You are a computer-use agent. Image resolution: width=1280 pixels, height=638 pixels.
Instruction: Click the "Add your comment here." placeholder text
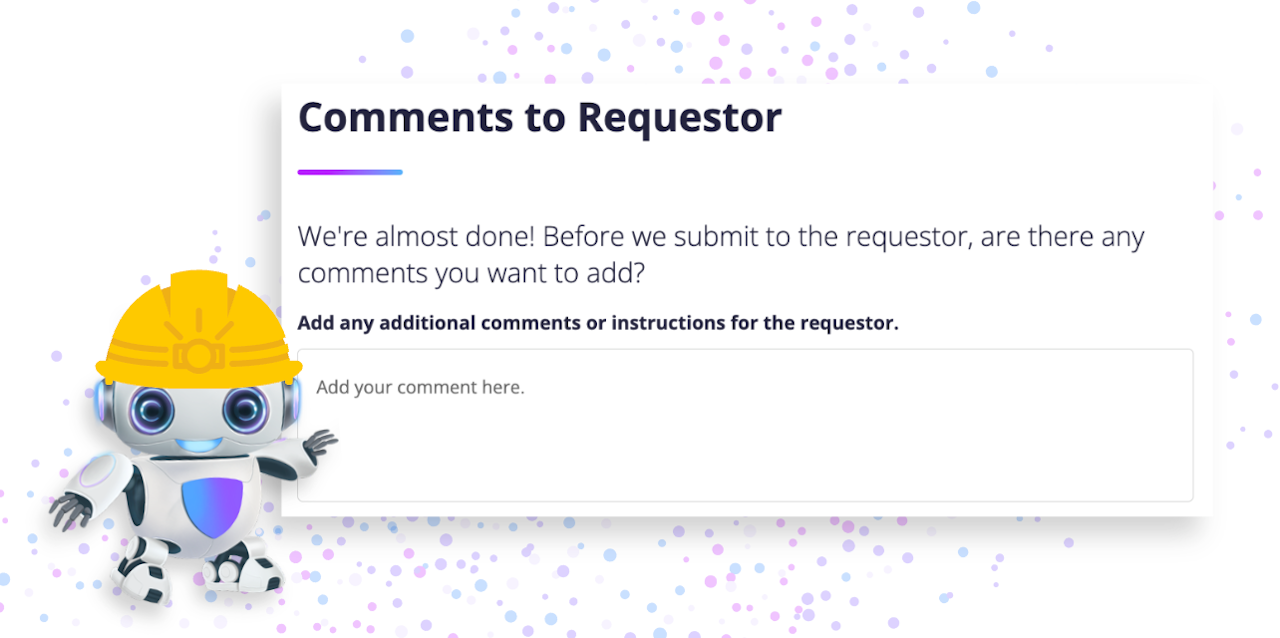pyautogui.click(x=420, y=387)
